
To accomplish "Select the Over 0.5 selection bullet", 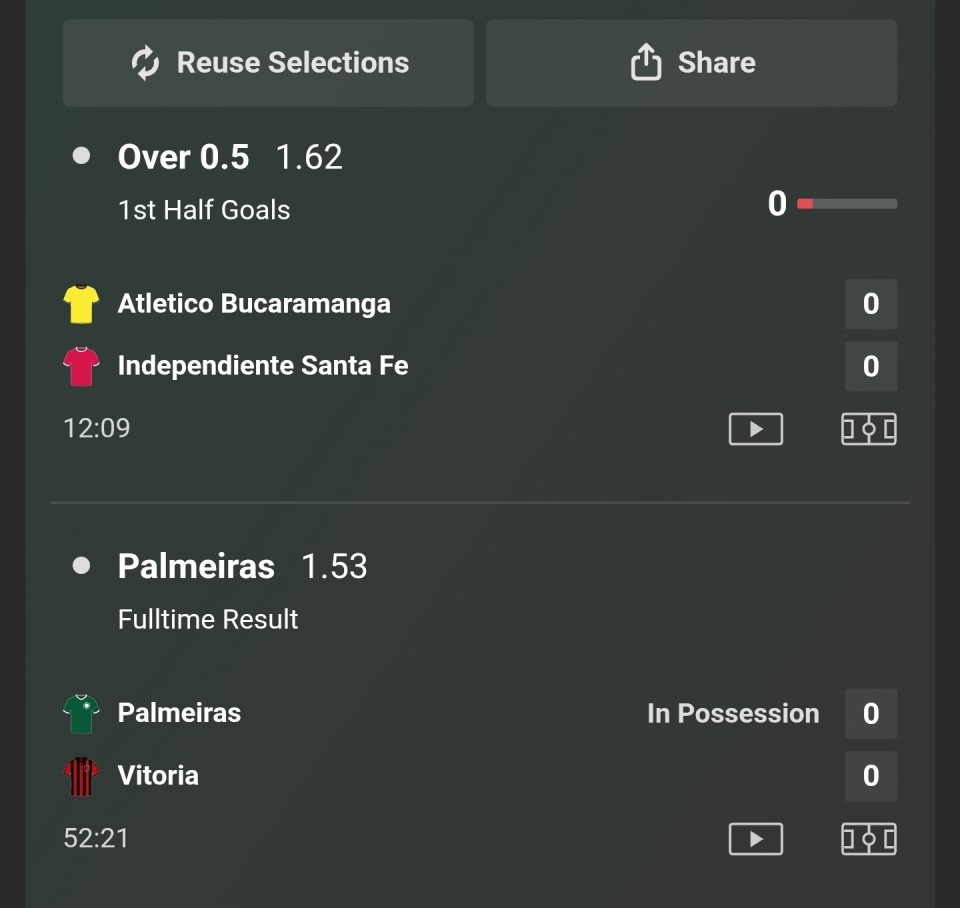I will (x=82, y=156).
